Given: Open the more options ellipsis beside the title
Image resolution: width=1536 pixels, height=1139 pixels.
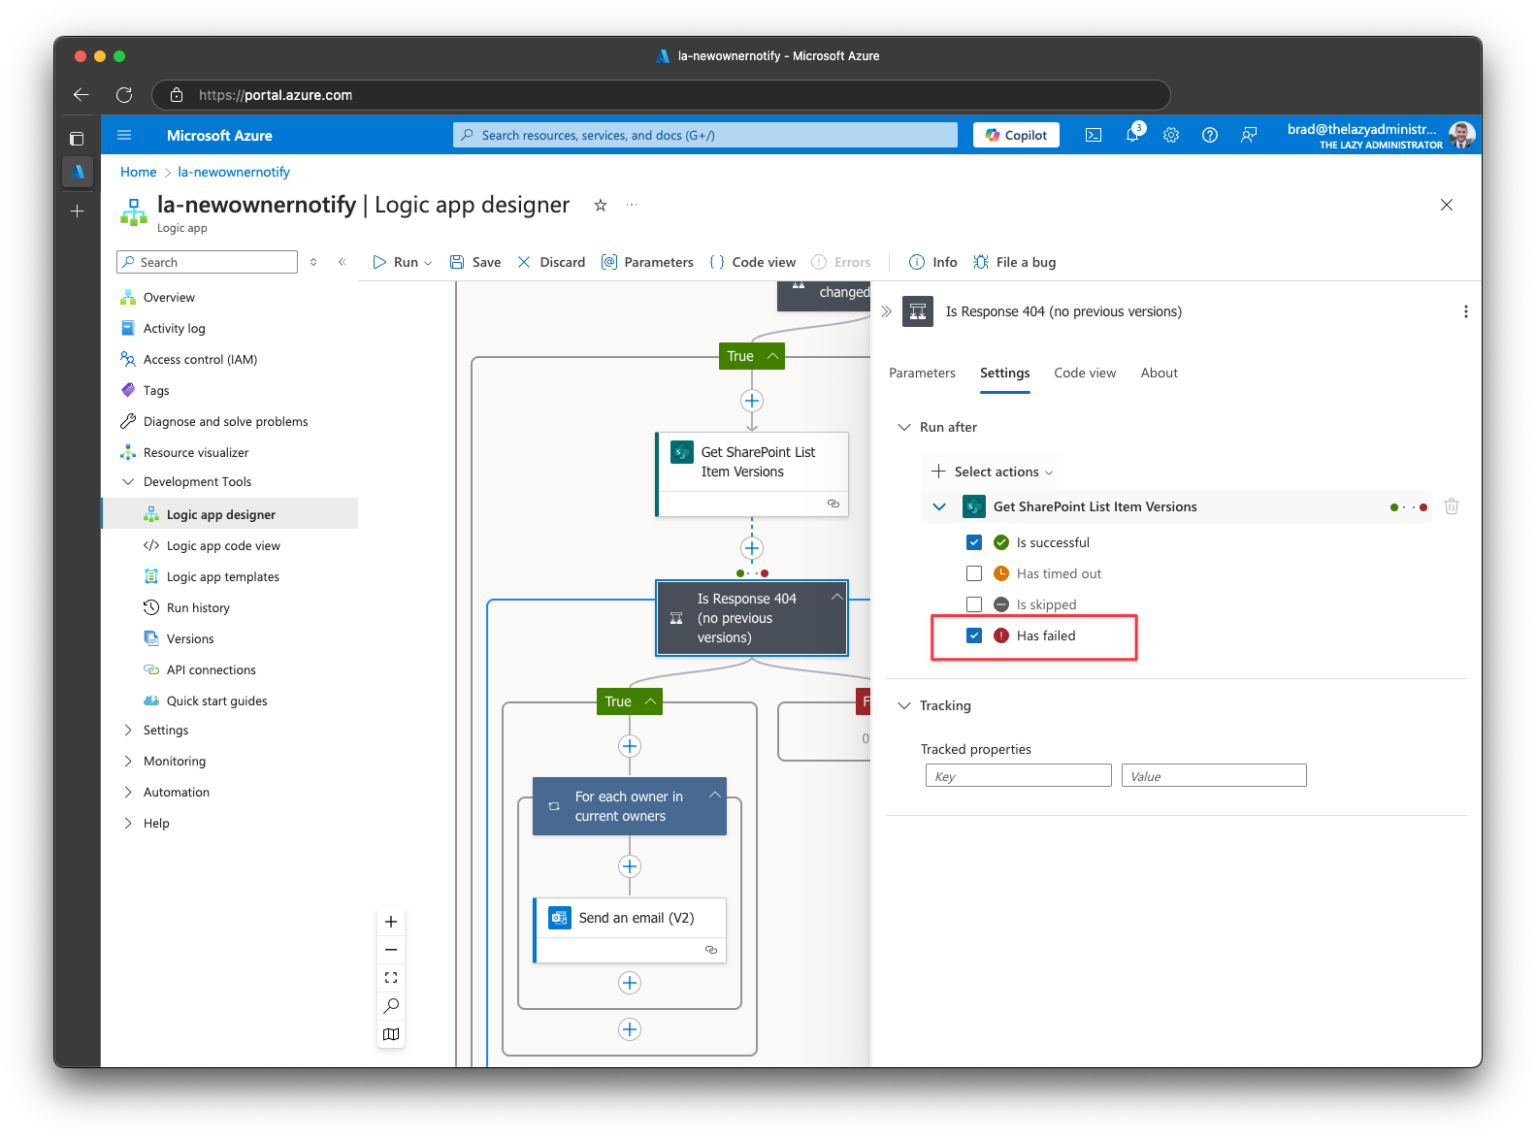Looking at the screenshot, I should (632, 205).
